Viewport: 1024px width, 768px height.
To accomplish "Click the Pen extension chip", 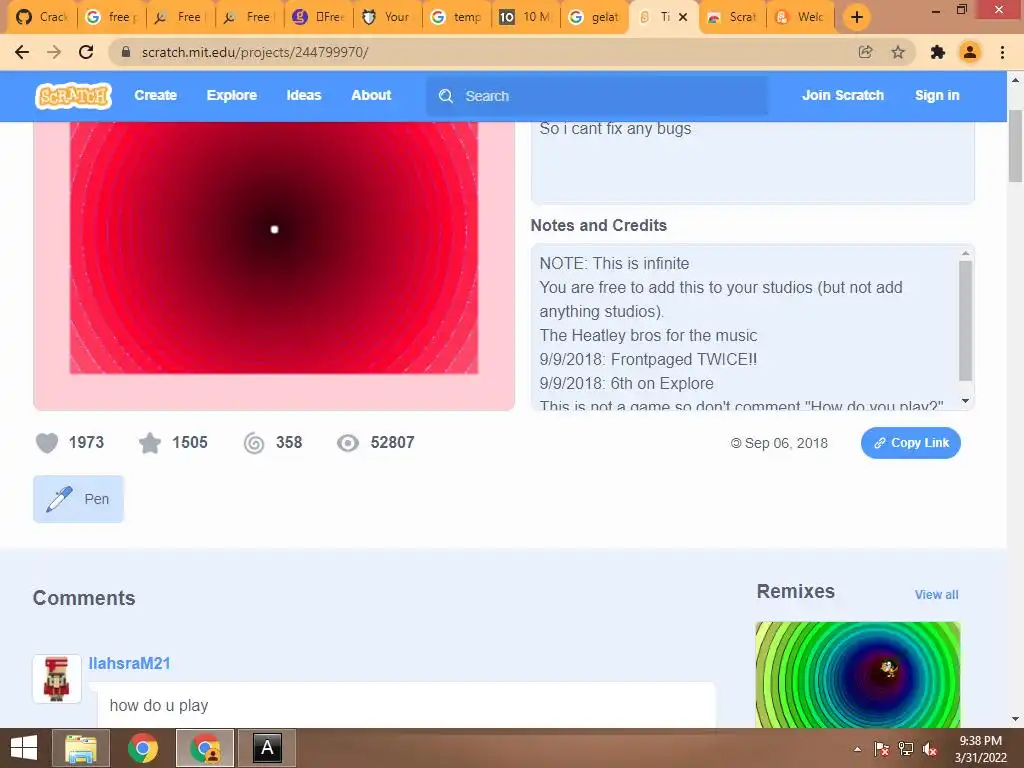I will [x=78, y=499].
